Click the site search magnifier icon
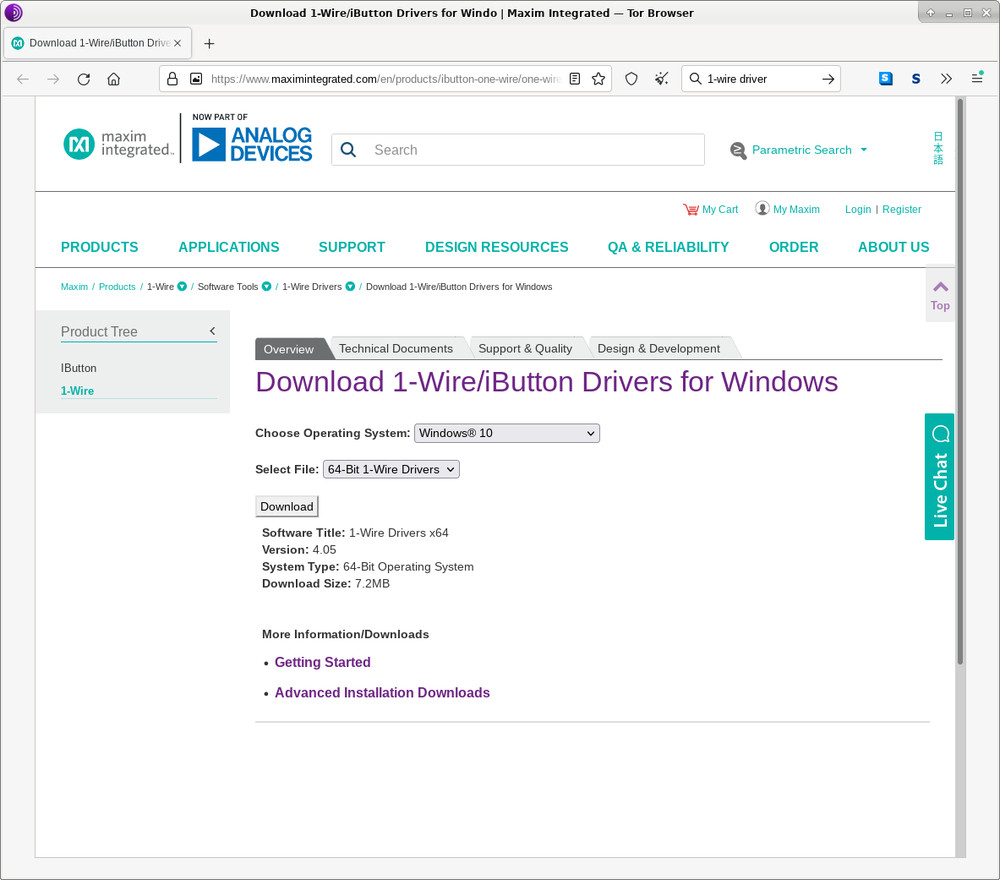Viewport: 1000px width, 880px height. coord(348,150)
